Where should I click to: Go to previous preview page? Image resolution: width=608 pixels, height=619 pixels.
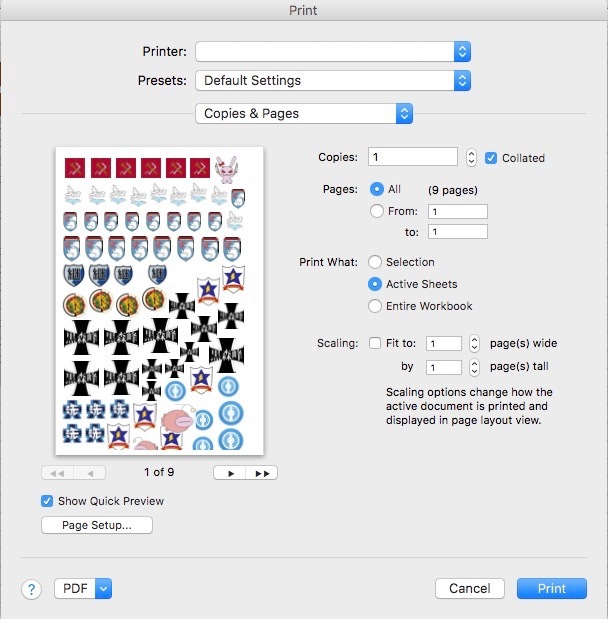point(90,473)
